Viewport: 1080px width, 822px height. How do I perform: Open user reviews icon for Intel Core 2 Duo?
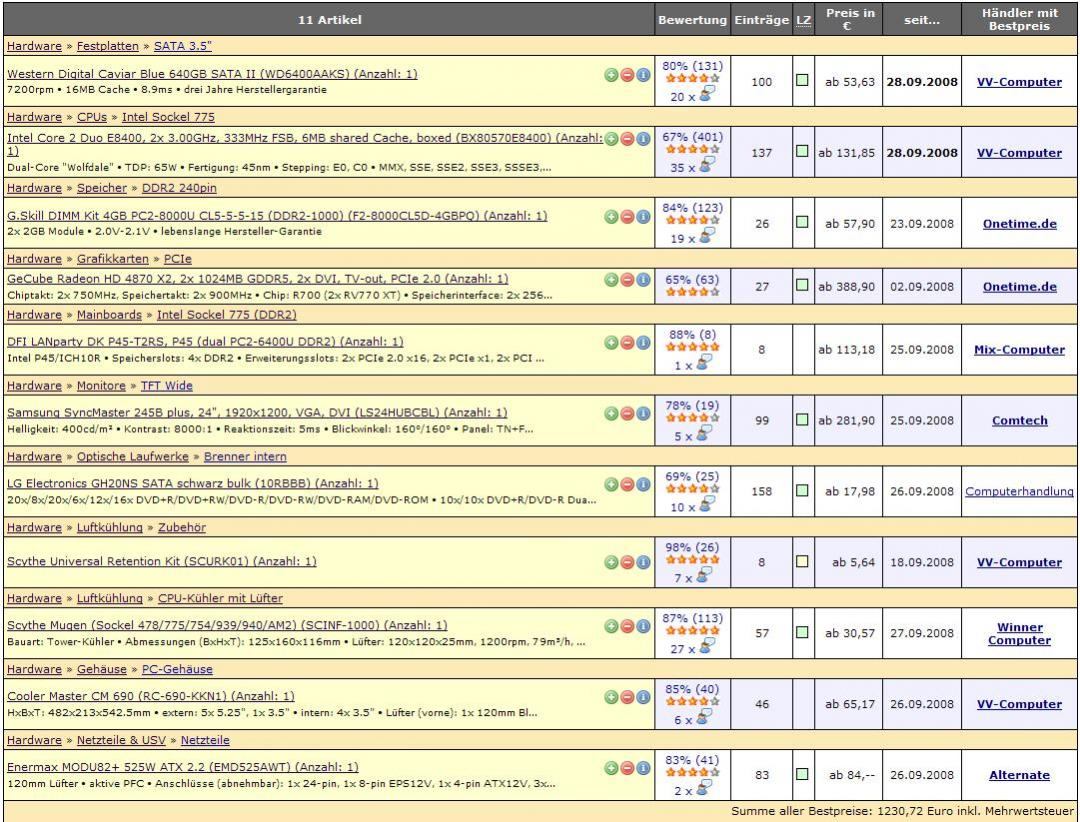click(707, 165)
